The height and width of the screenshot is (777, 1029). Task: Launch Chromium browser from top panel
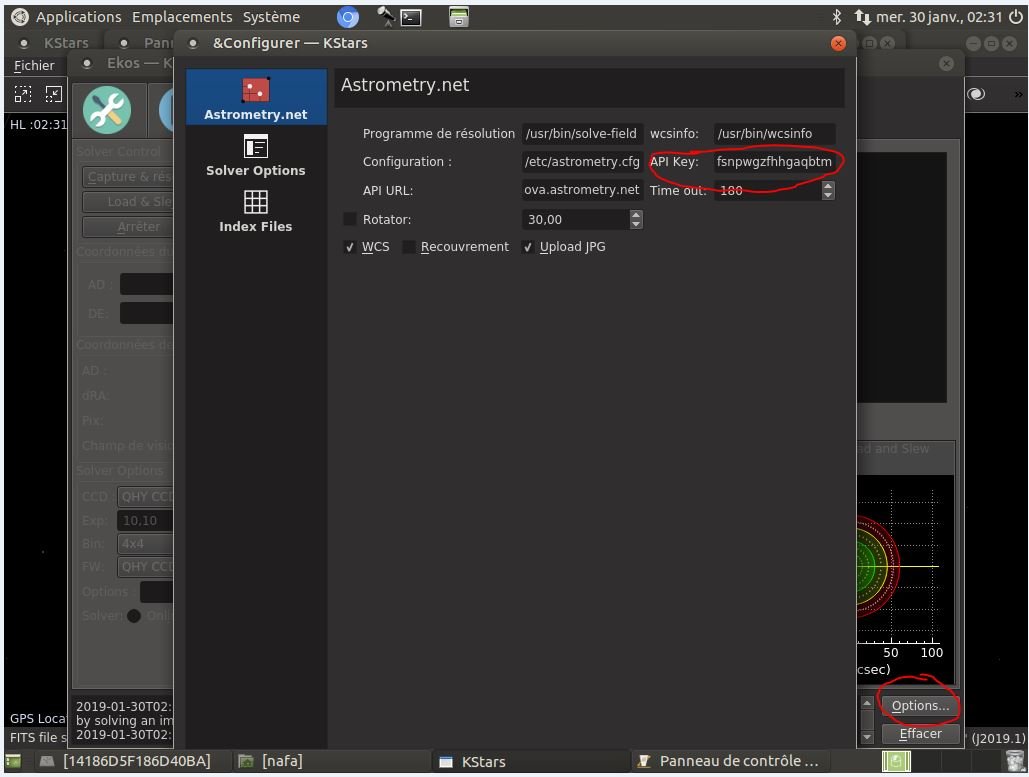(347, 17)
